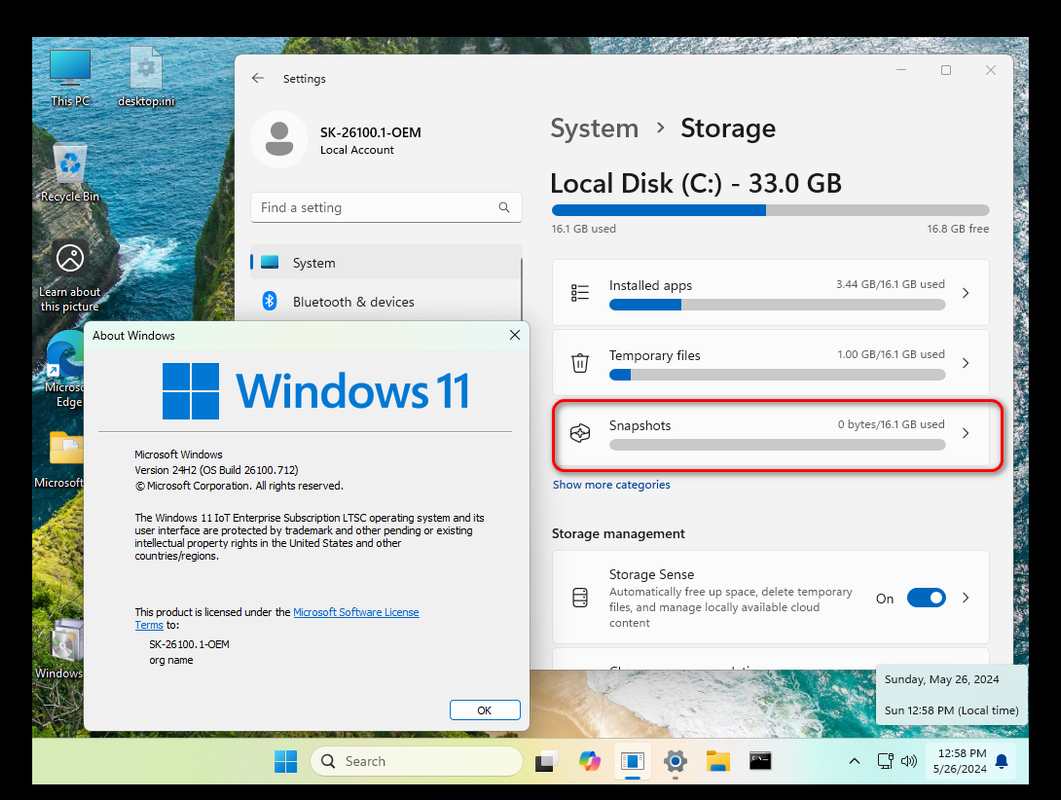This screenshot has height=800, width=1061.
Task: Click the Local Disk usage bar
Action: coord(770,210)
